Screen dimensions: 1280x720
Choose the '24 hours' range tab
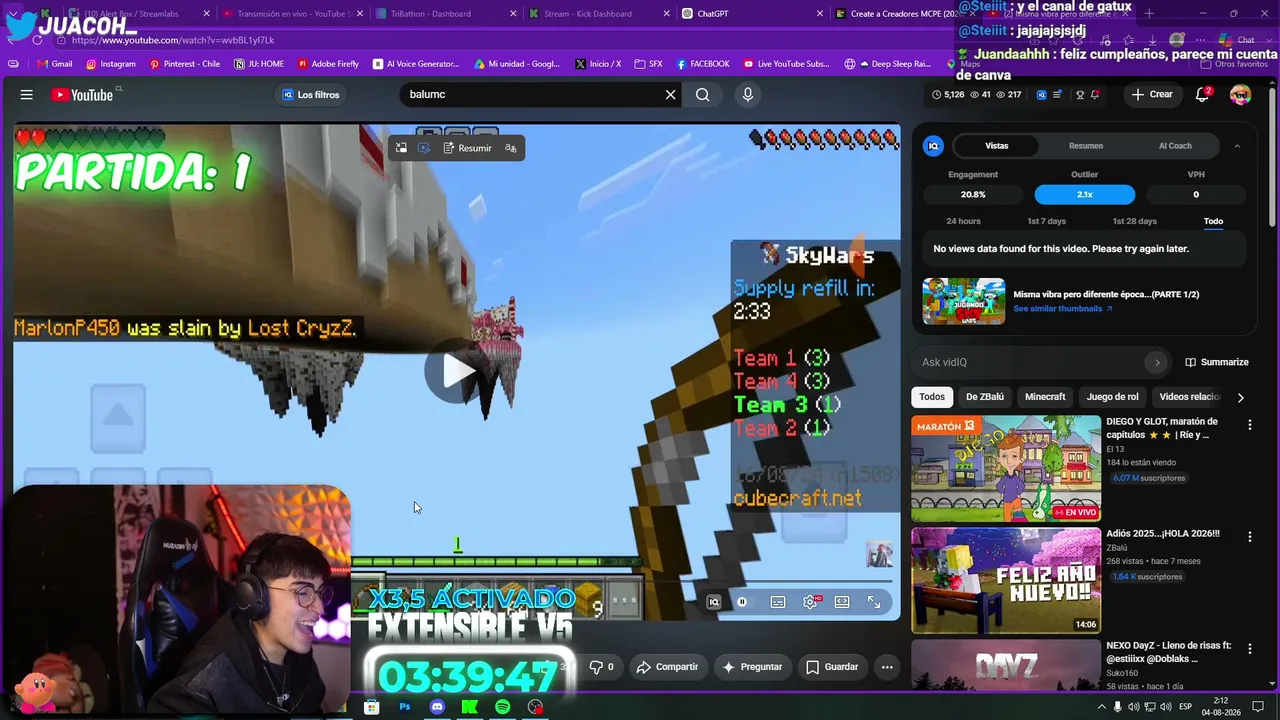(963, 221)
